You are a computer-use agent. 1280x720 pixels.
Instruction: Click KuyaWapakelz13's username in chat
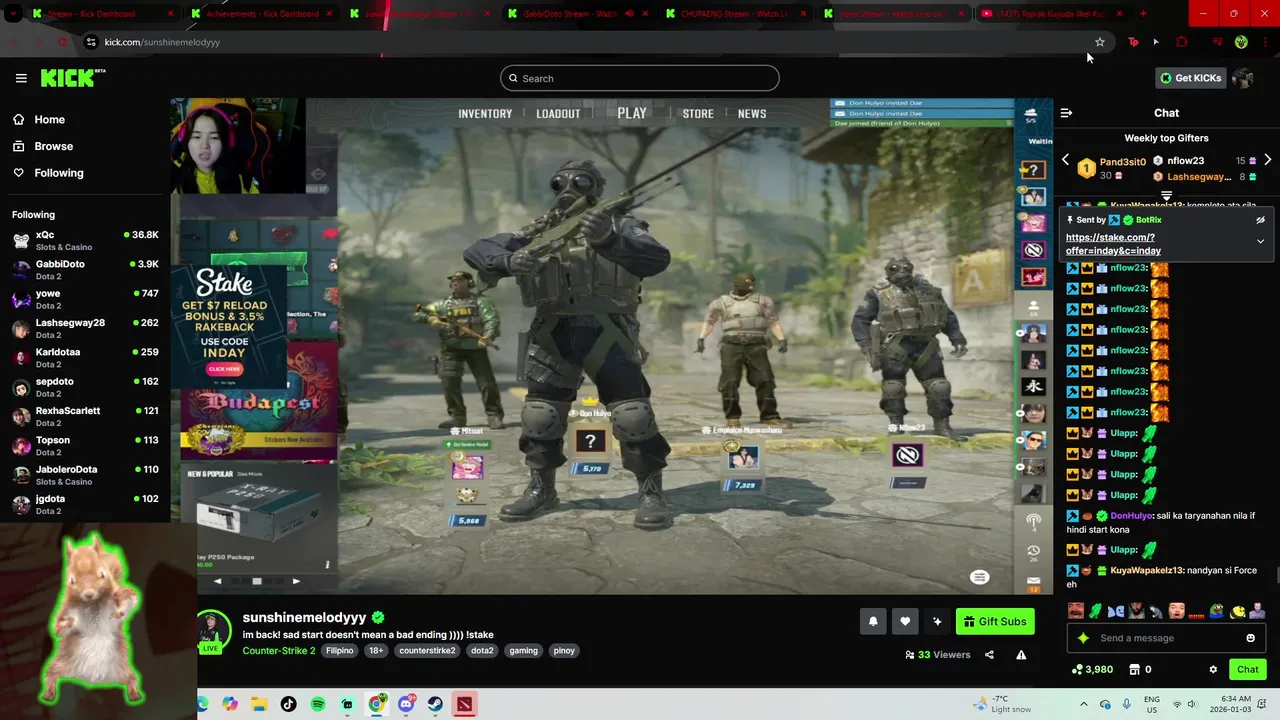click(x=1147, y=570)
